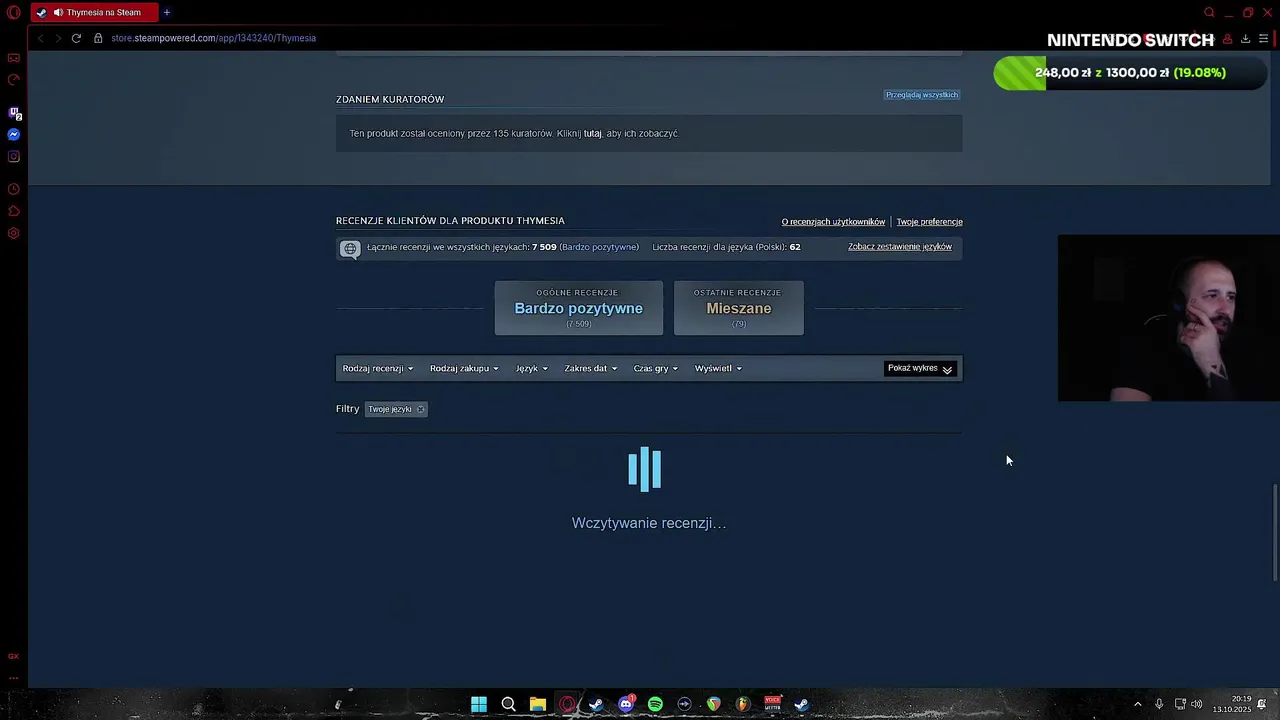Open clock showing 20:19 13.10.2025

1232,704
